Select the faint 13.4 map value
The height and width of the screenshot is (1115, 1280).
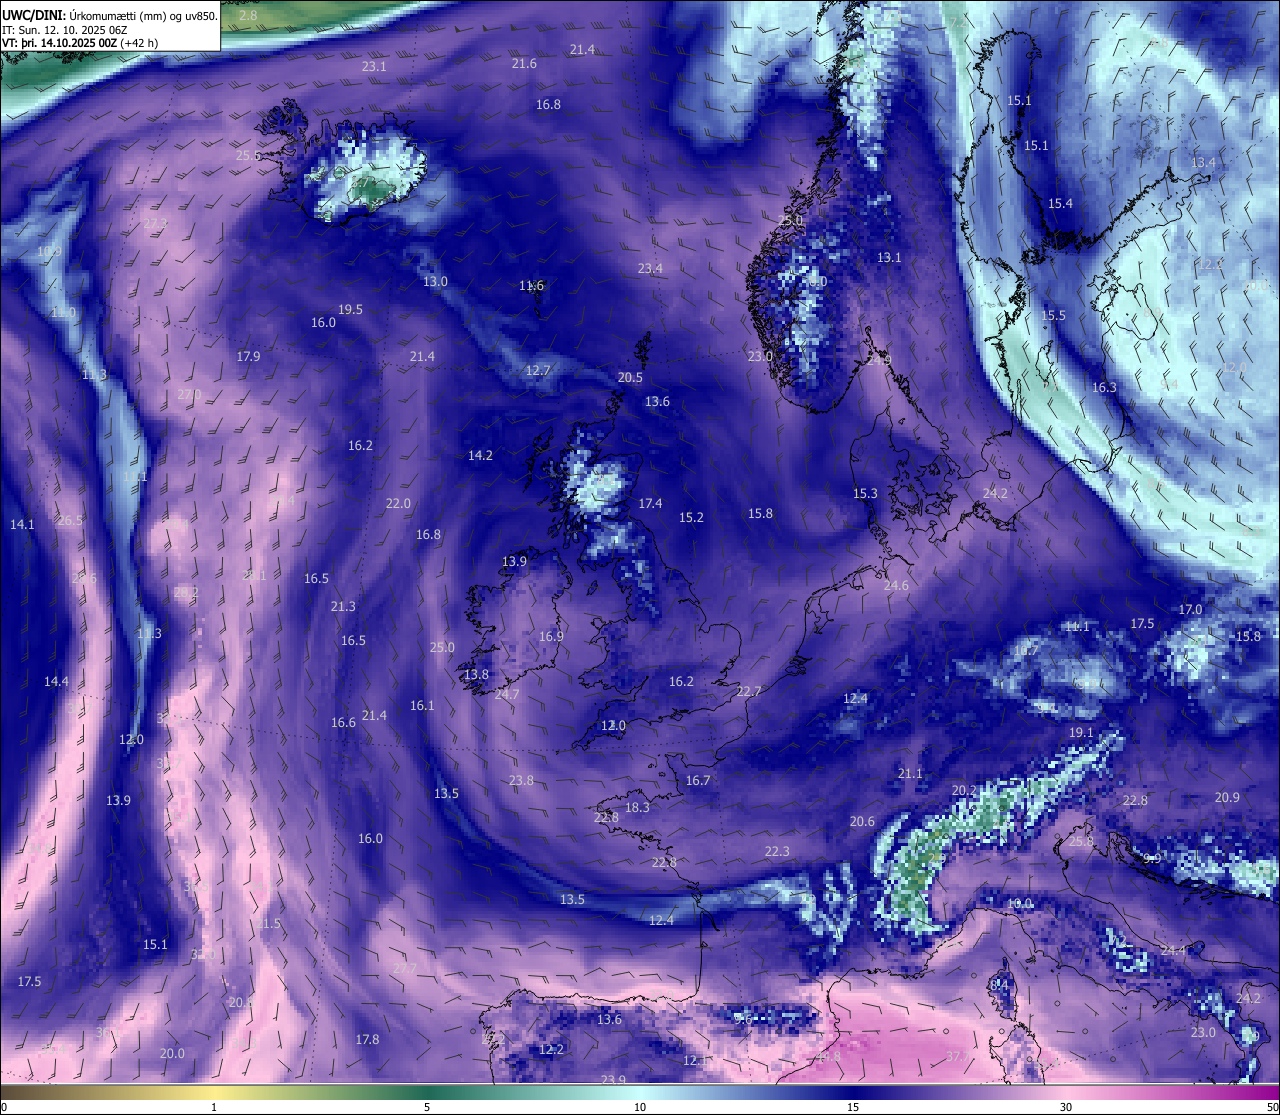click(1203, 162)
